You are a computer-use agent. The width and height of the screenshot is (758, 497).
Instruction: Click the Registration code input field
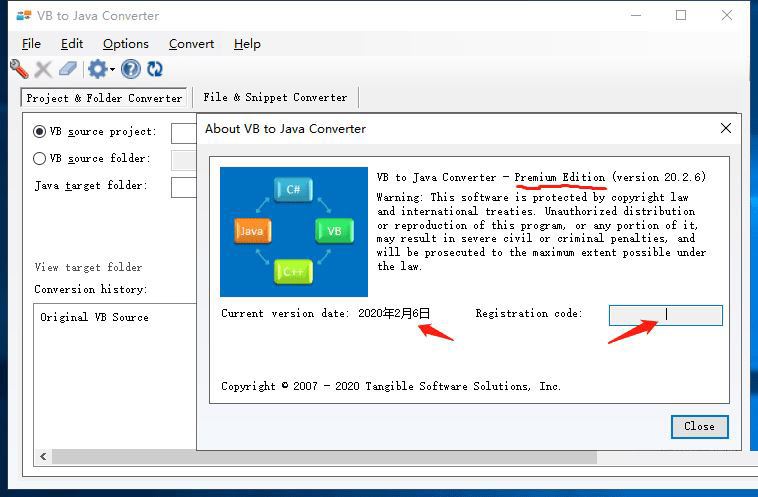(666, 315)
